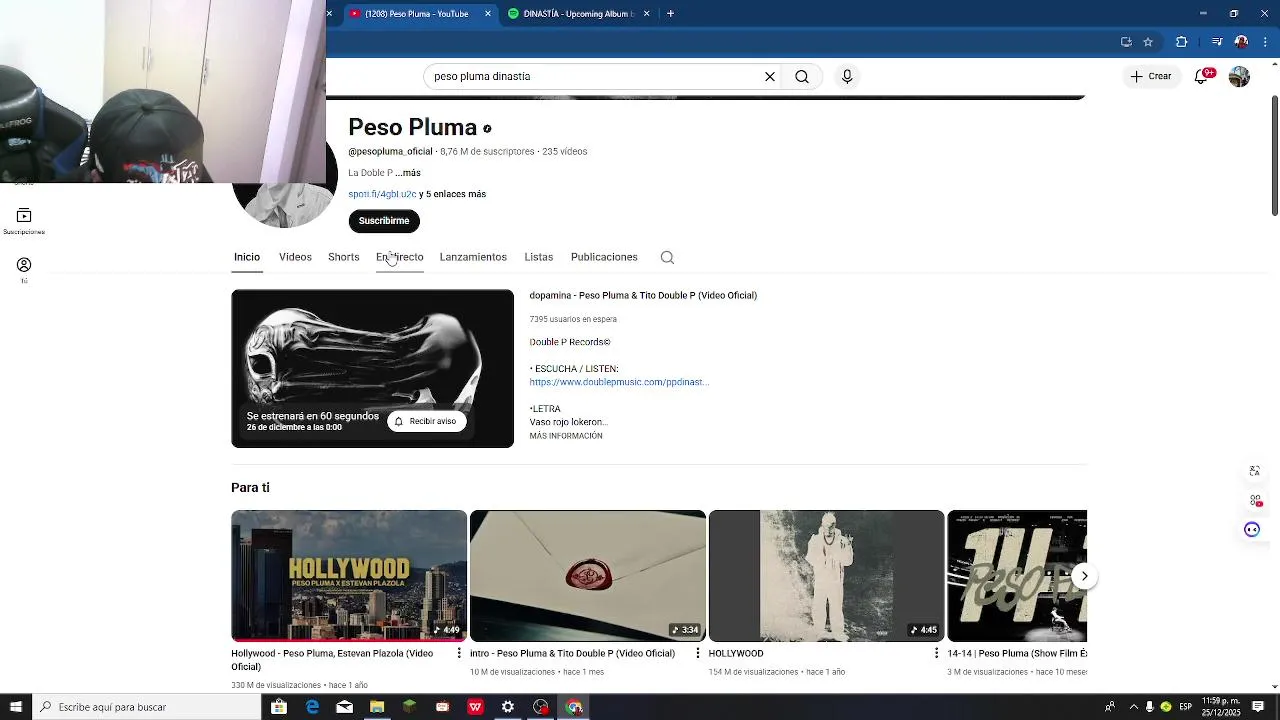This screenshot has height=720, width=1280.
Task: Click the page vertical scrollbar thumb
Action: pyautogui.click(x=1274, y=155)
